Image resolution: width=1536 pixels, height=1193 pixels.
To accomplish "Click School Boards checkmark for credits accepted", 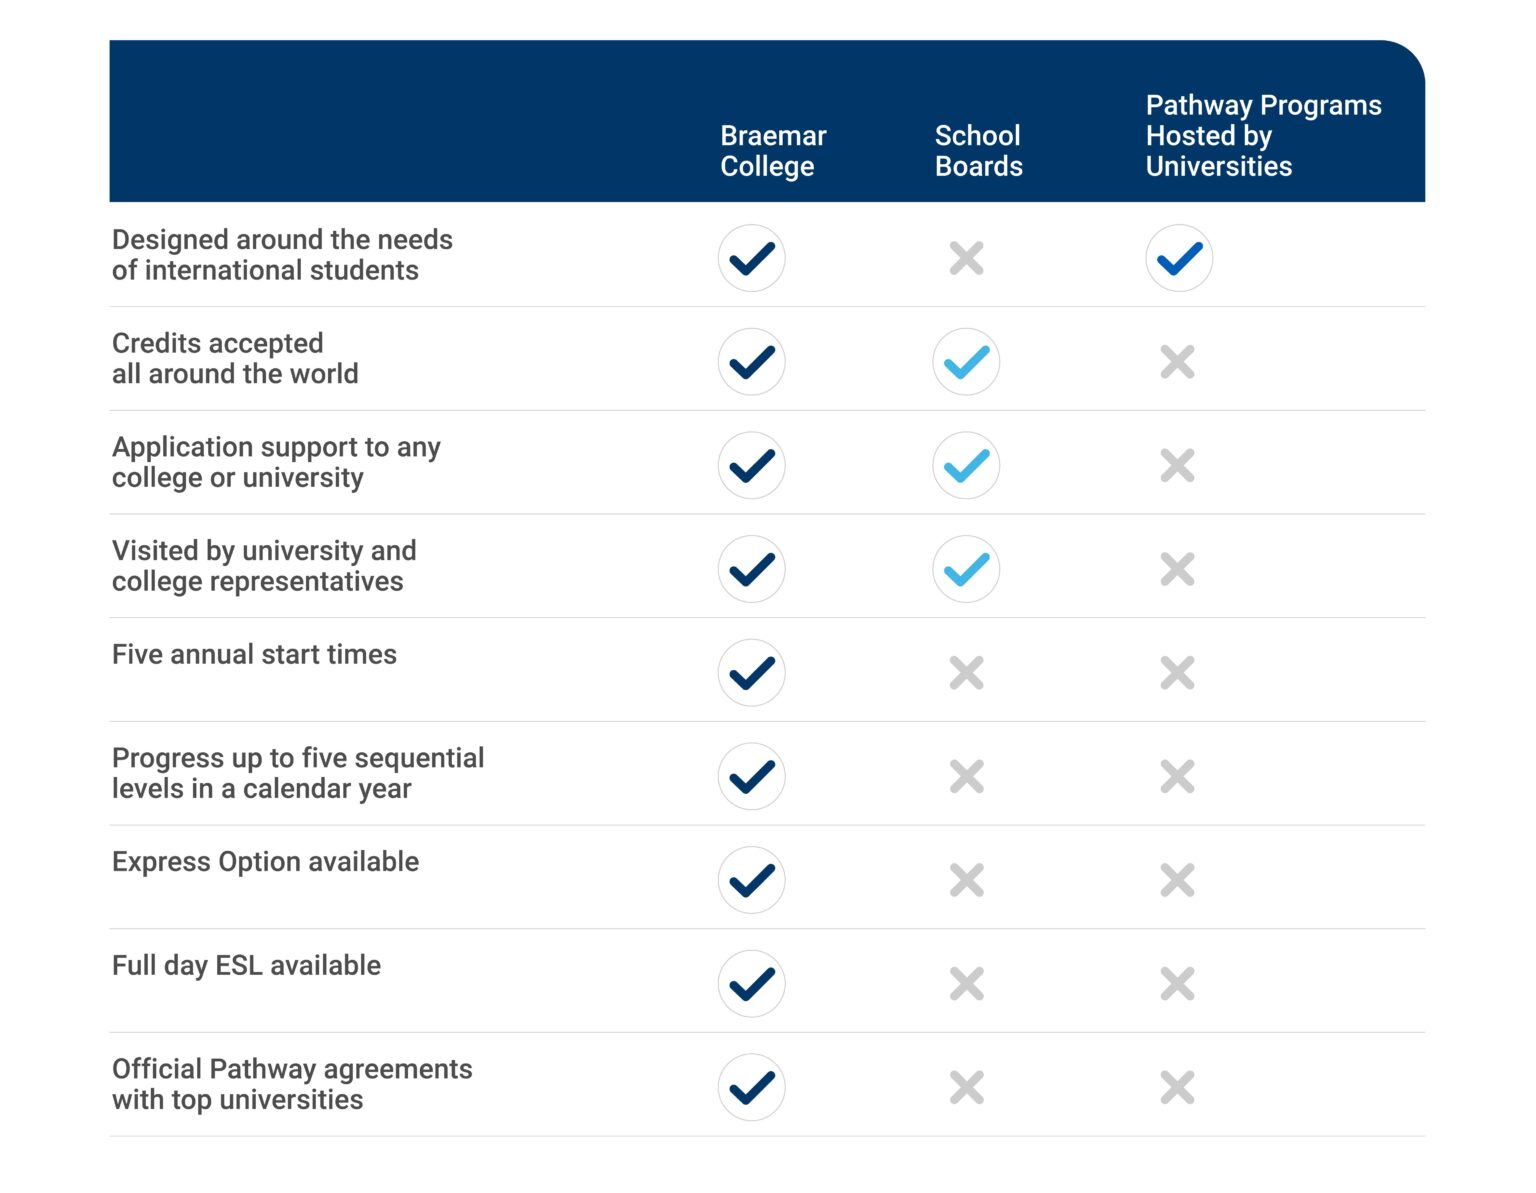I will pos(966,362).
